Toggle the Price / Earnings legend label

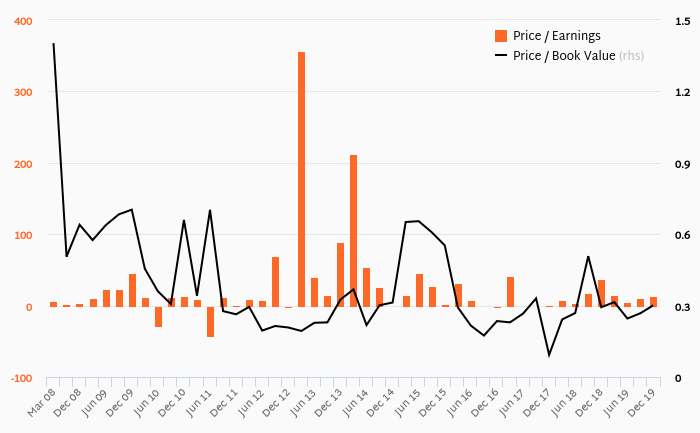[x=556, y=36]
